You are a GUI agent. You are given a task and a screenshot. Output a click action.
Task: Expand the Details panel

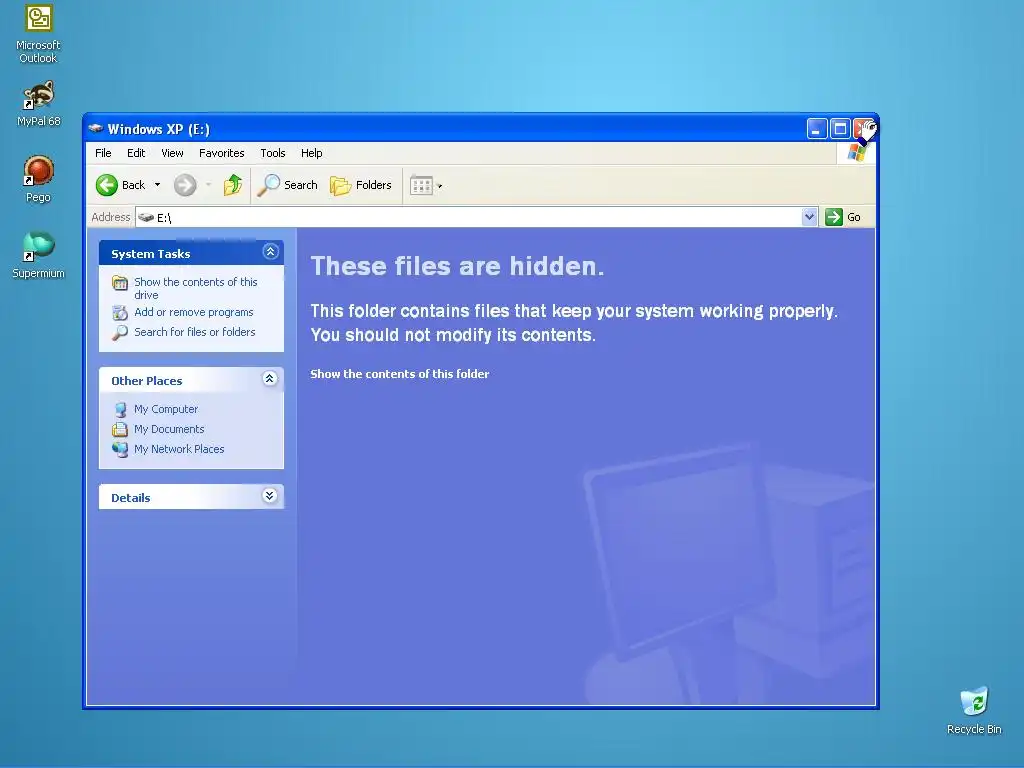tap(270, 496)
